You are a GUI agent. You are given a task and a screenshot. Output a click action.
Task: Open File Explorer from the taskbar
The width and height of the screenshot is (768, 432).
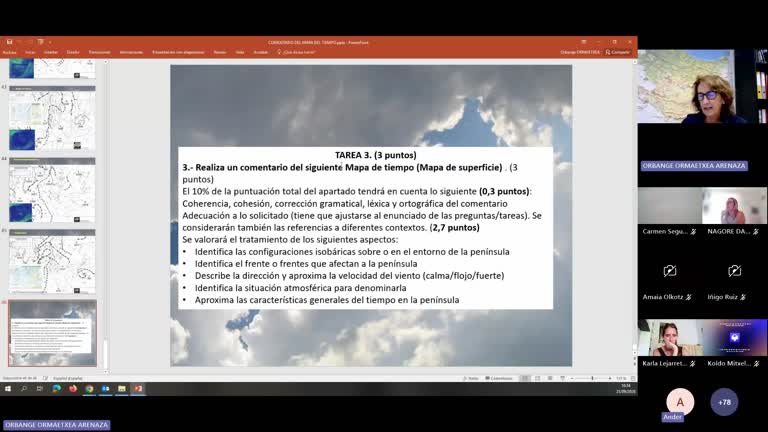point(121,389)
